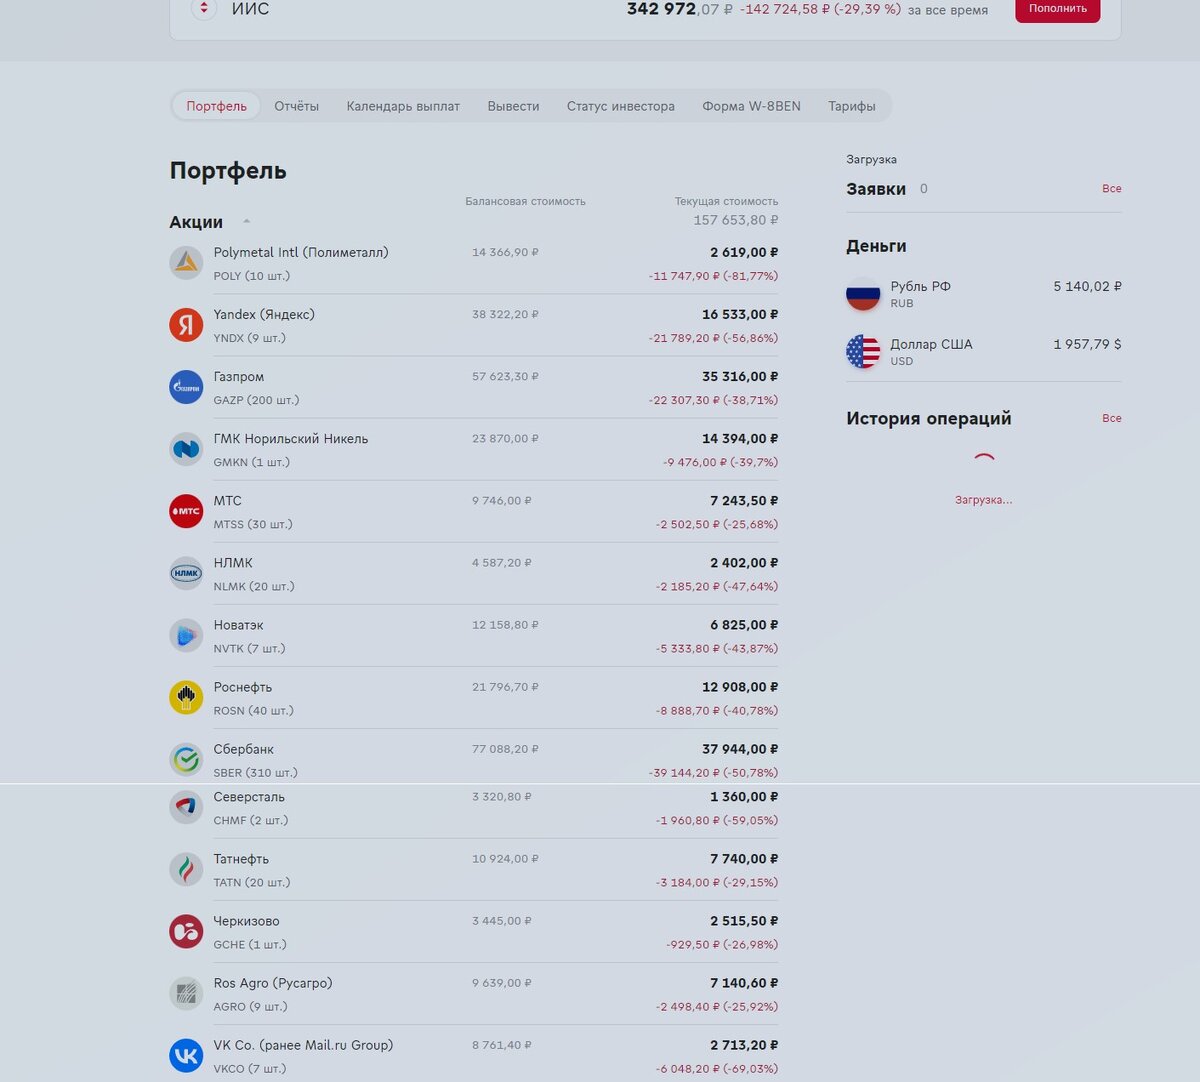
Task: Click the total current value 157 653,80 ₽
Action: 736,220
